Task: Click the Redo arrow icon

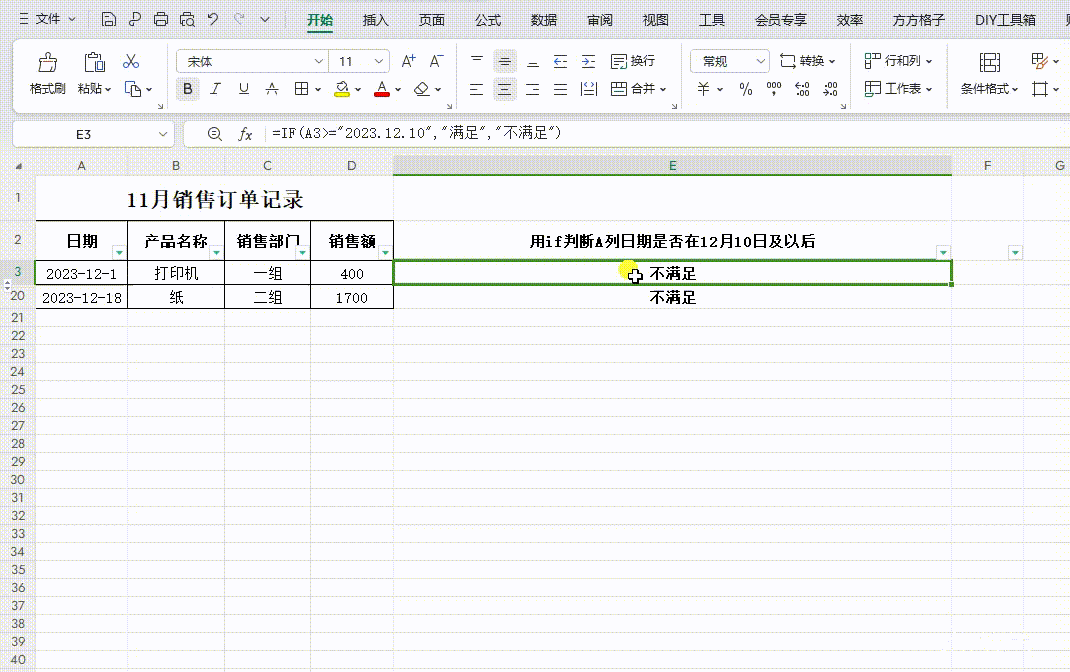Action: (x=239, y=19)
